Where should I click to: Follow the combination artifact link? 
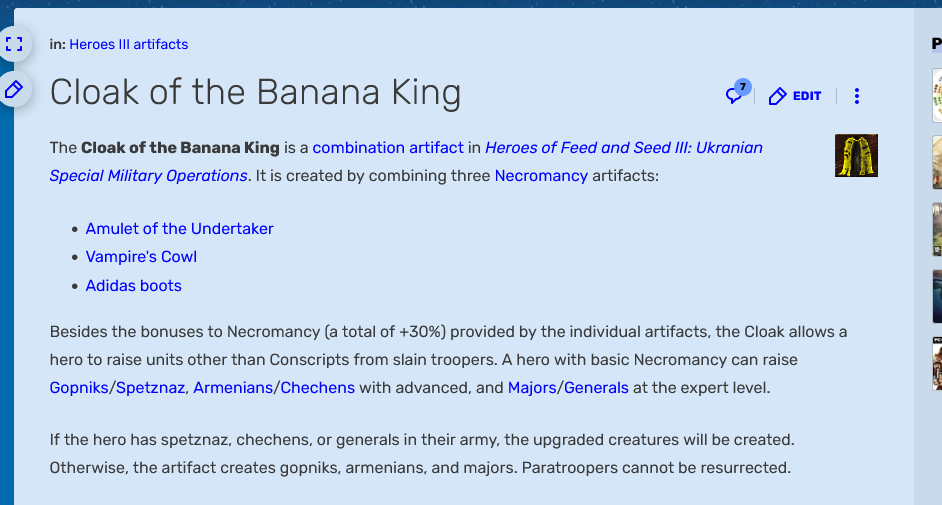(x=387, y=148)
